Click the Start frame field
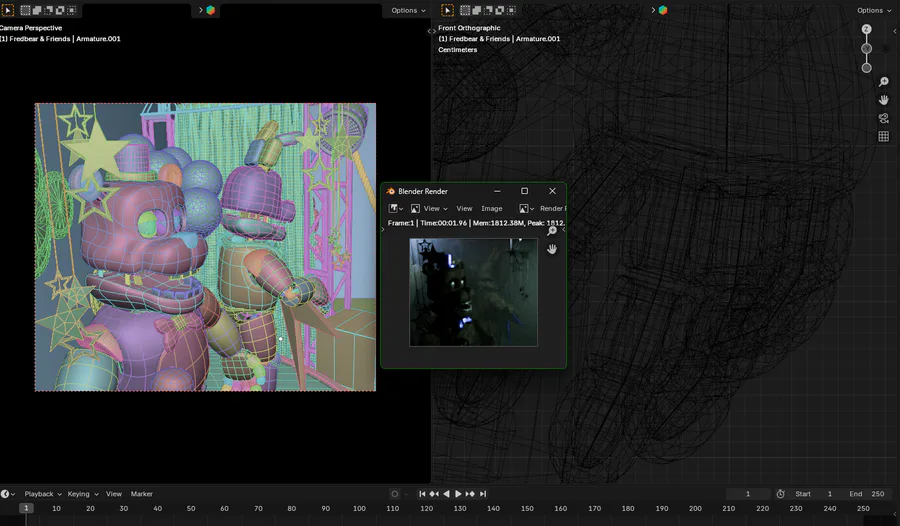900x526 pixels. tap(813, 494)
